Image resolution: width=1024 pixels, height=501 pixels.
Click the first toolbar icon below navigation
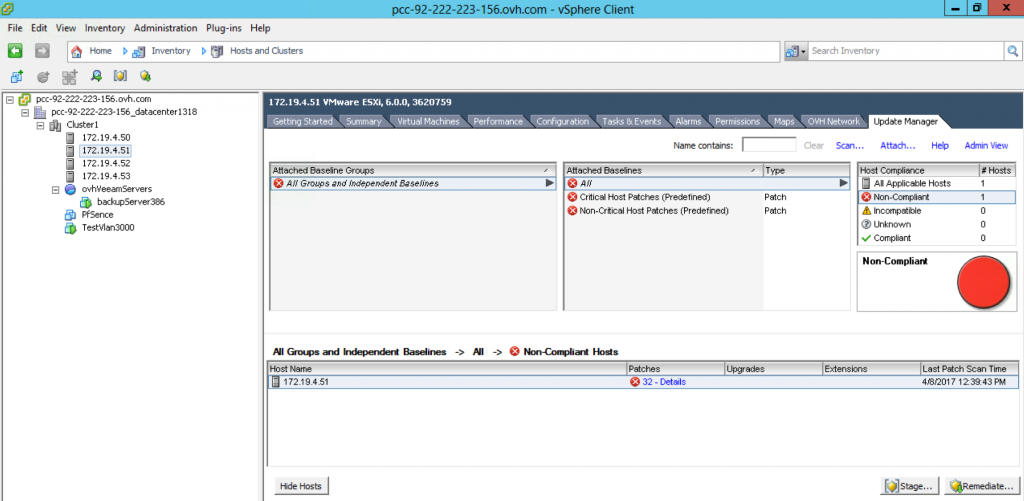[x=18, y=76]
